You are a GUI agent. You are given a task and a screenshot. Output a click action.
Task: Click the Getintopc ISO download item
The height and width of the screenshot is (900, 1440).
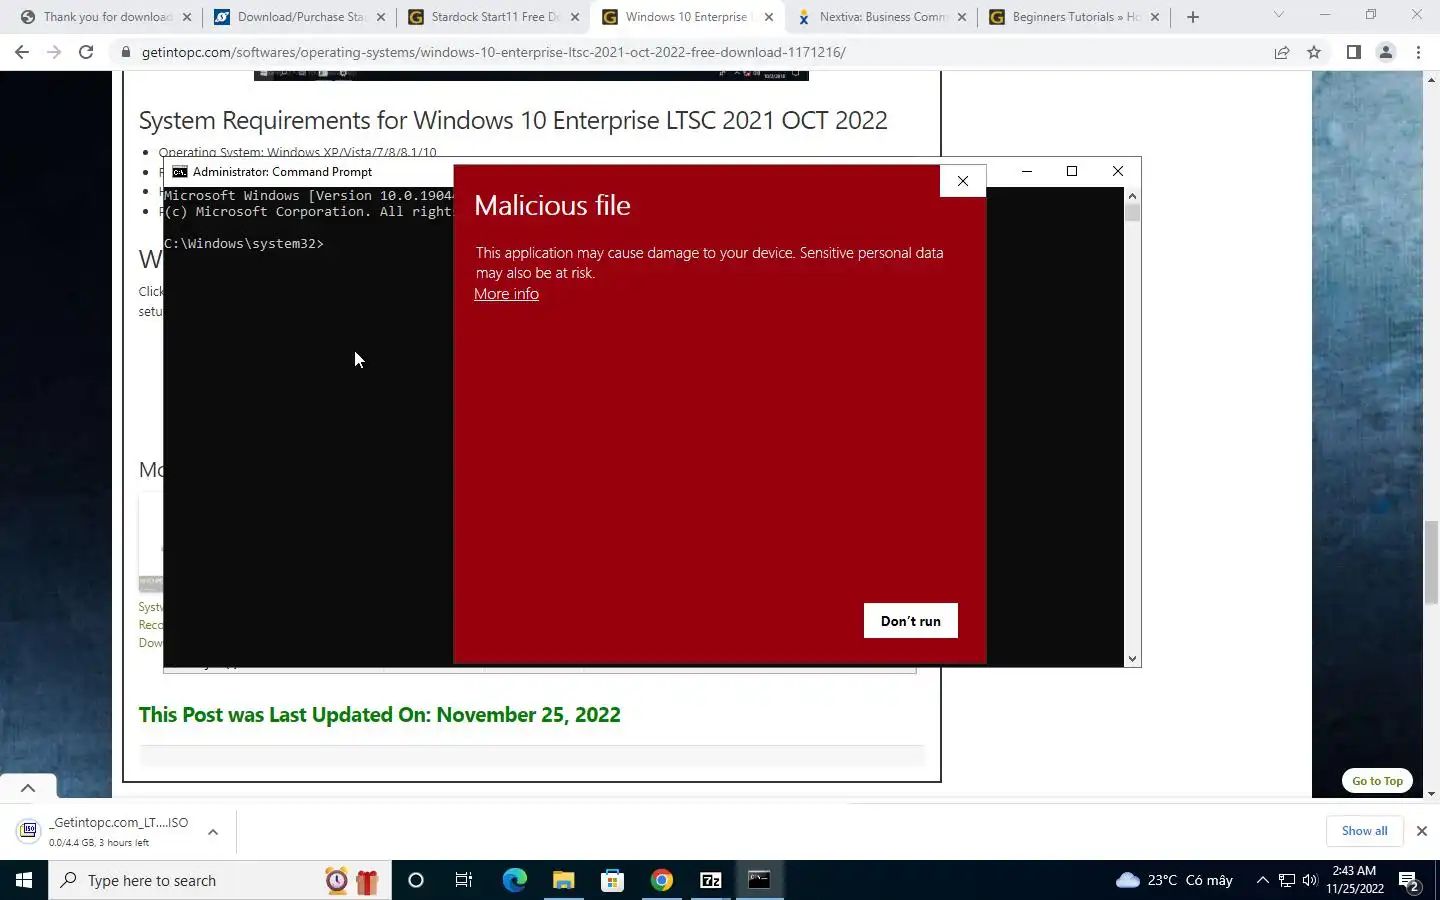(x=105, y=831)
